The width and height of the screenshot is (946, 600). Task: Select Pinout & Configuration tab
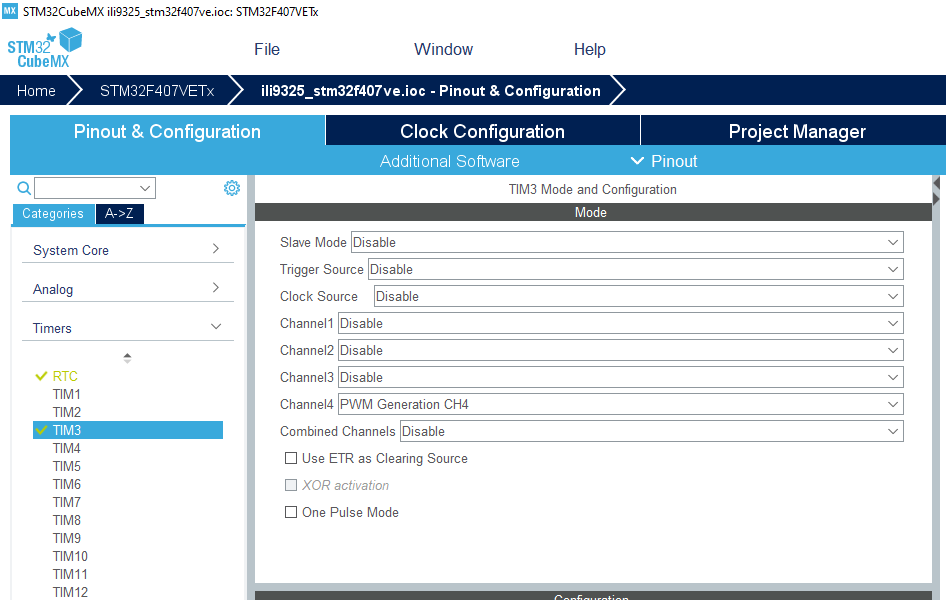[x=167, y=131]
